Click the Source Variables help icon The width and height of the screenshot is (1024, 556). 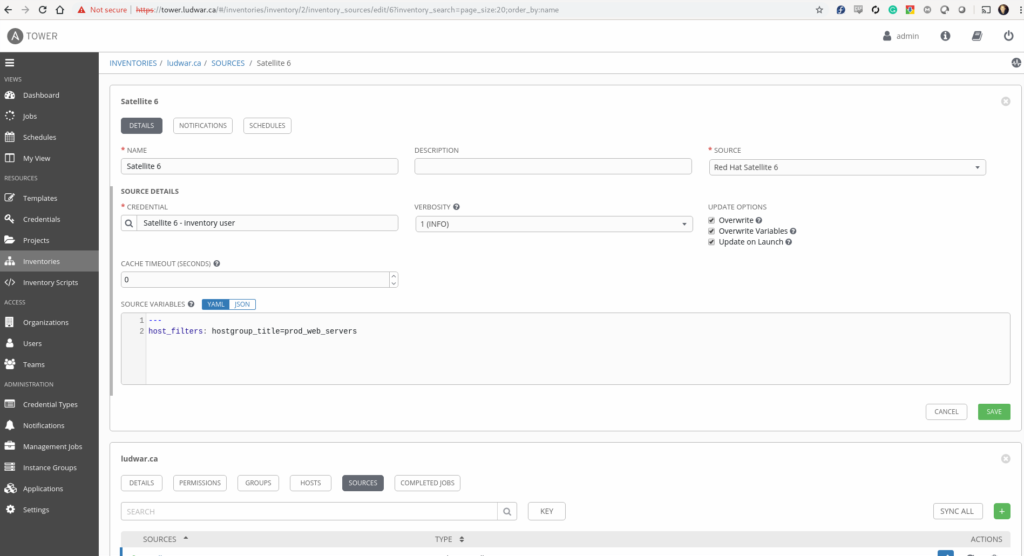coord(191,304)
